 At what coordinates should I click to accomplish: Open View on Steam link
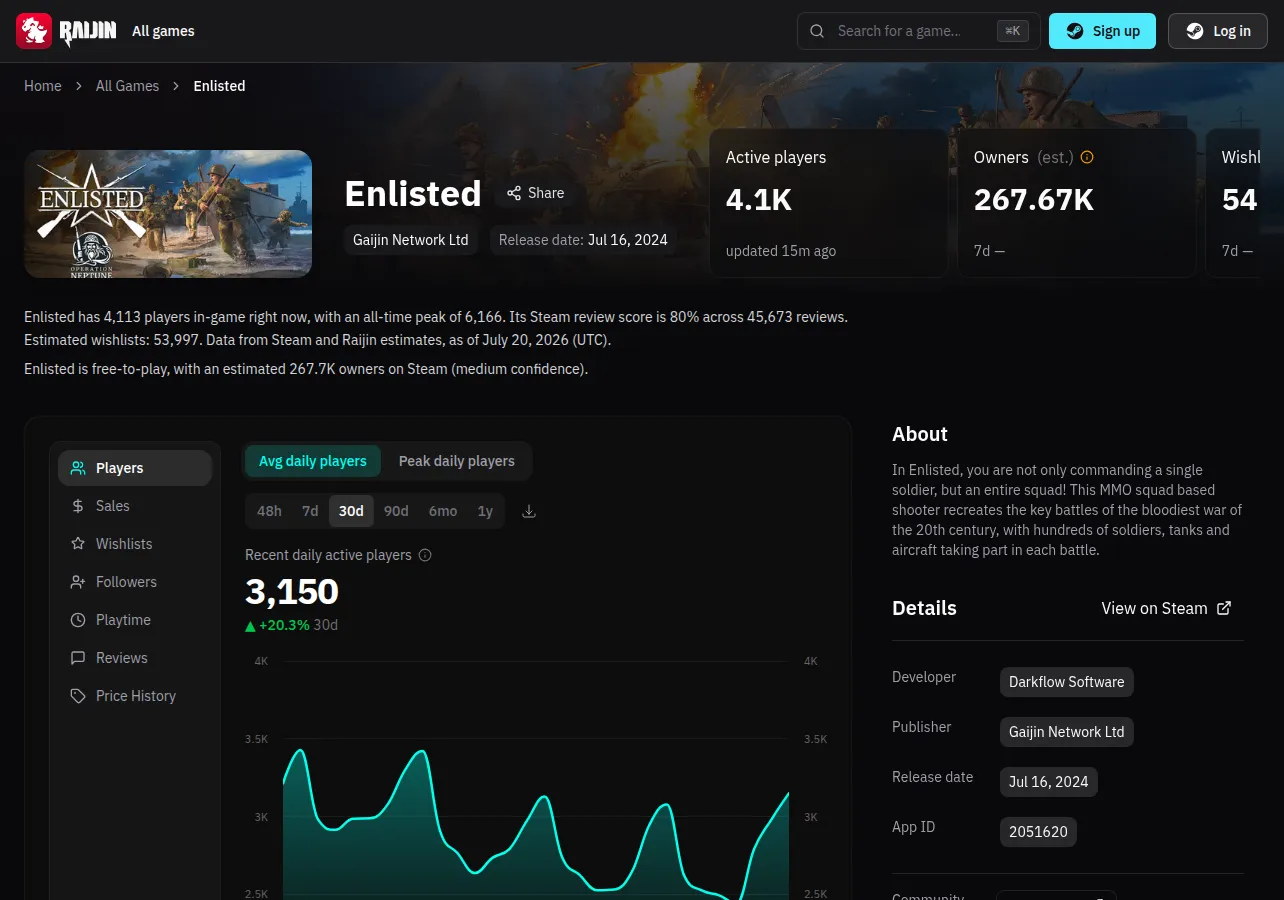(1166, 608)
